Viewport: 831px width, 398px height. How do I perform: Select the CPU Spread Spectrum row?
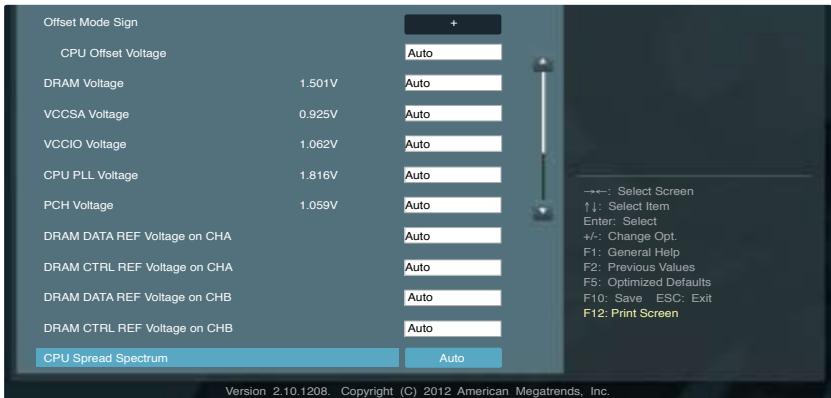tap(217, 358)
